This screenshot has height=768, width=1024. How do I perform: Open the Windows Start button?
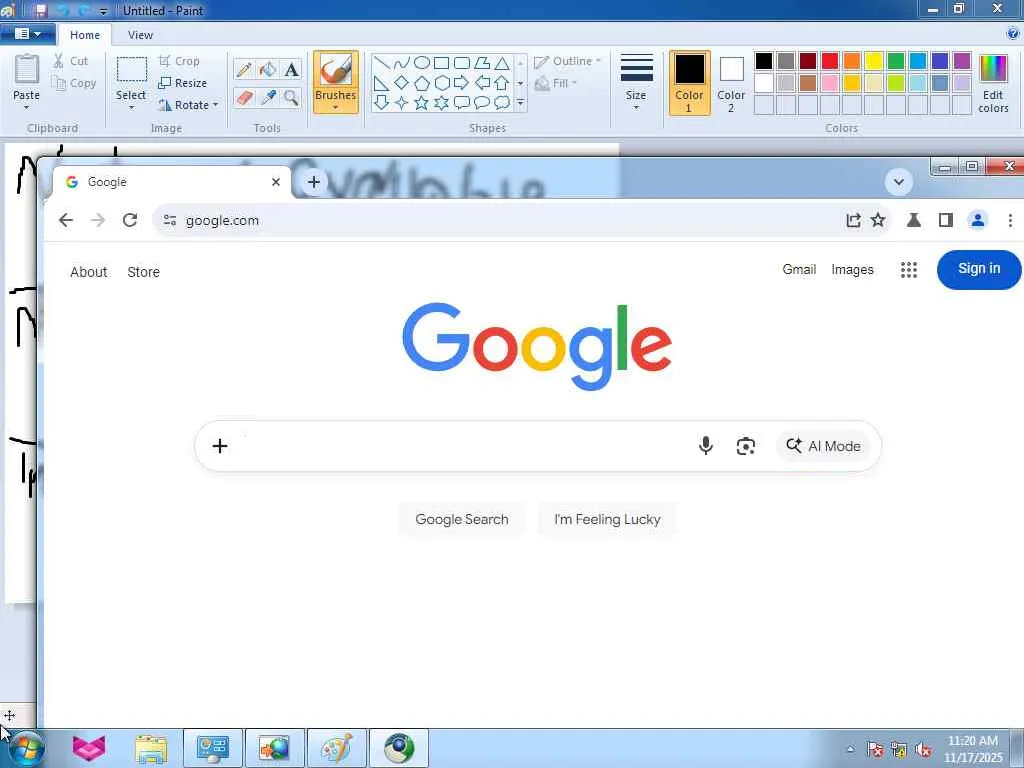click(26, 748)
